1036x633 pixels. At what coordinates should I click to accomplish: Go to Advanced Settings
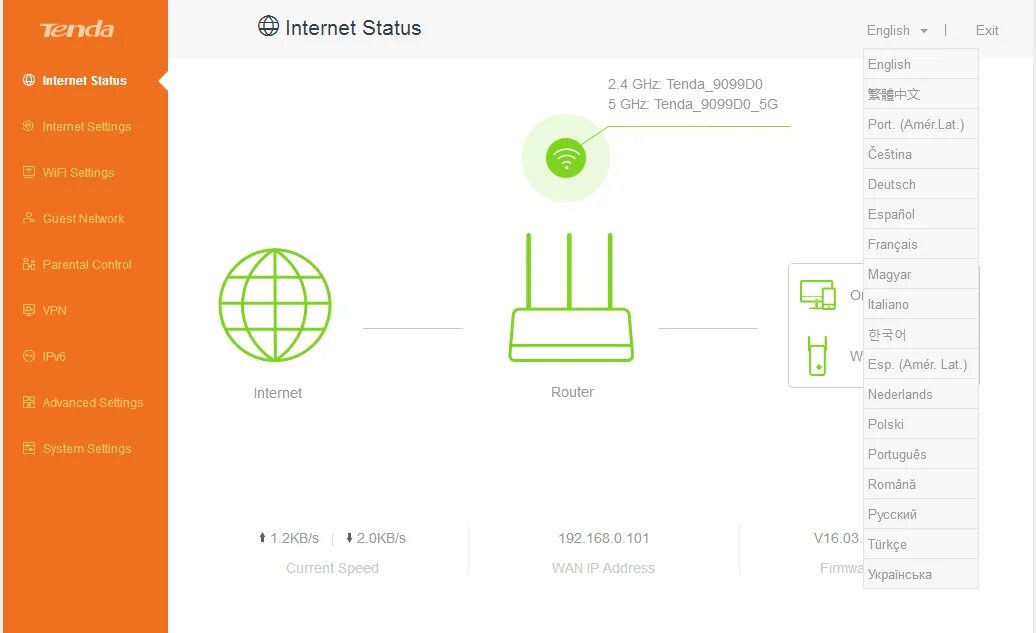pyautogui.click(x=92, y=403)
